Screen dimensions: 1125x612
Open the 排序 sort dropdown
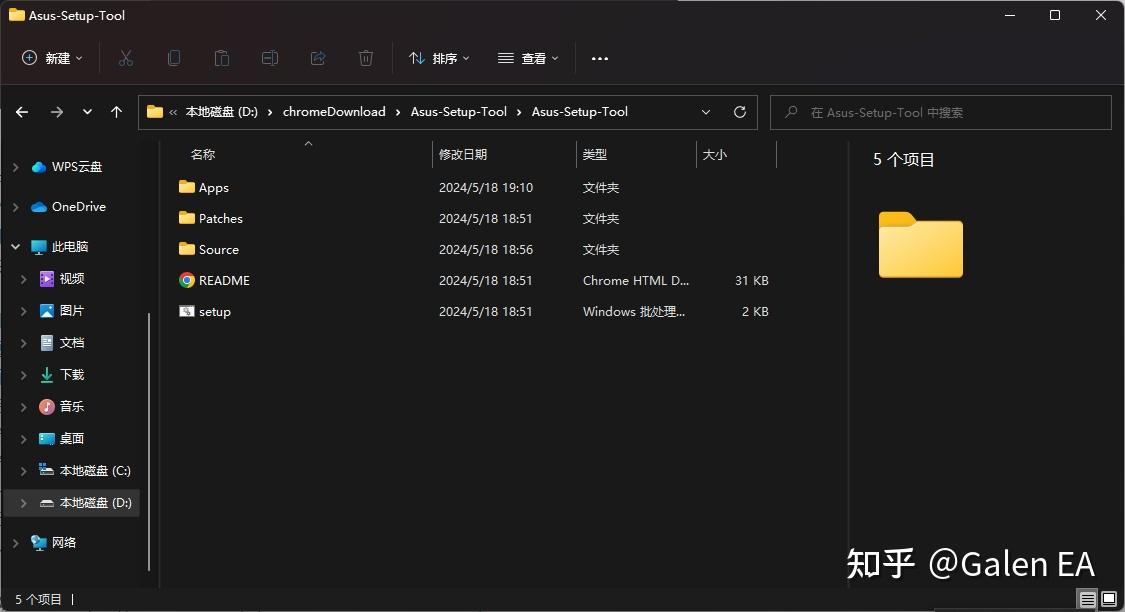[x=439, y=58]
